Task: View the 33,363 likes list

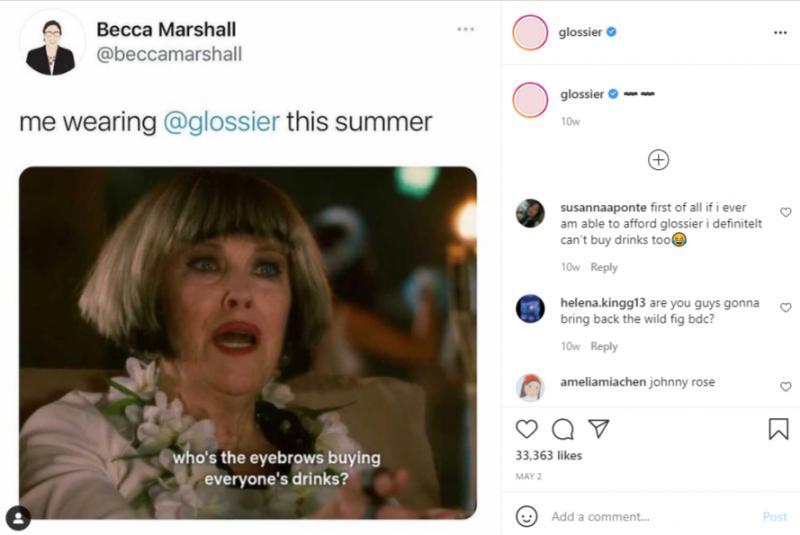Action: 548,455
